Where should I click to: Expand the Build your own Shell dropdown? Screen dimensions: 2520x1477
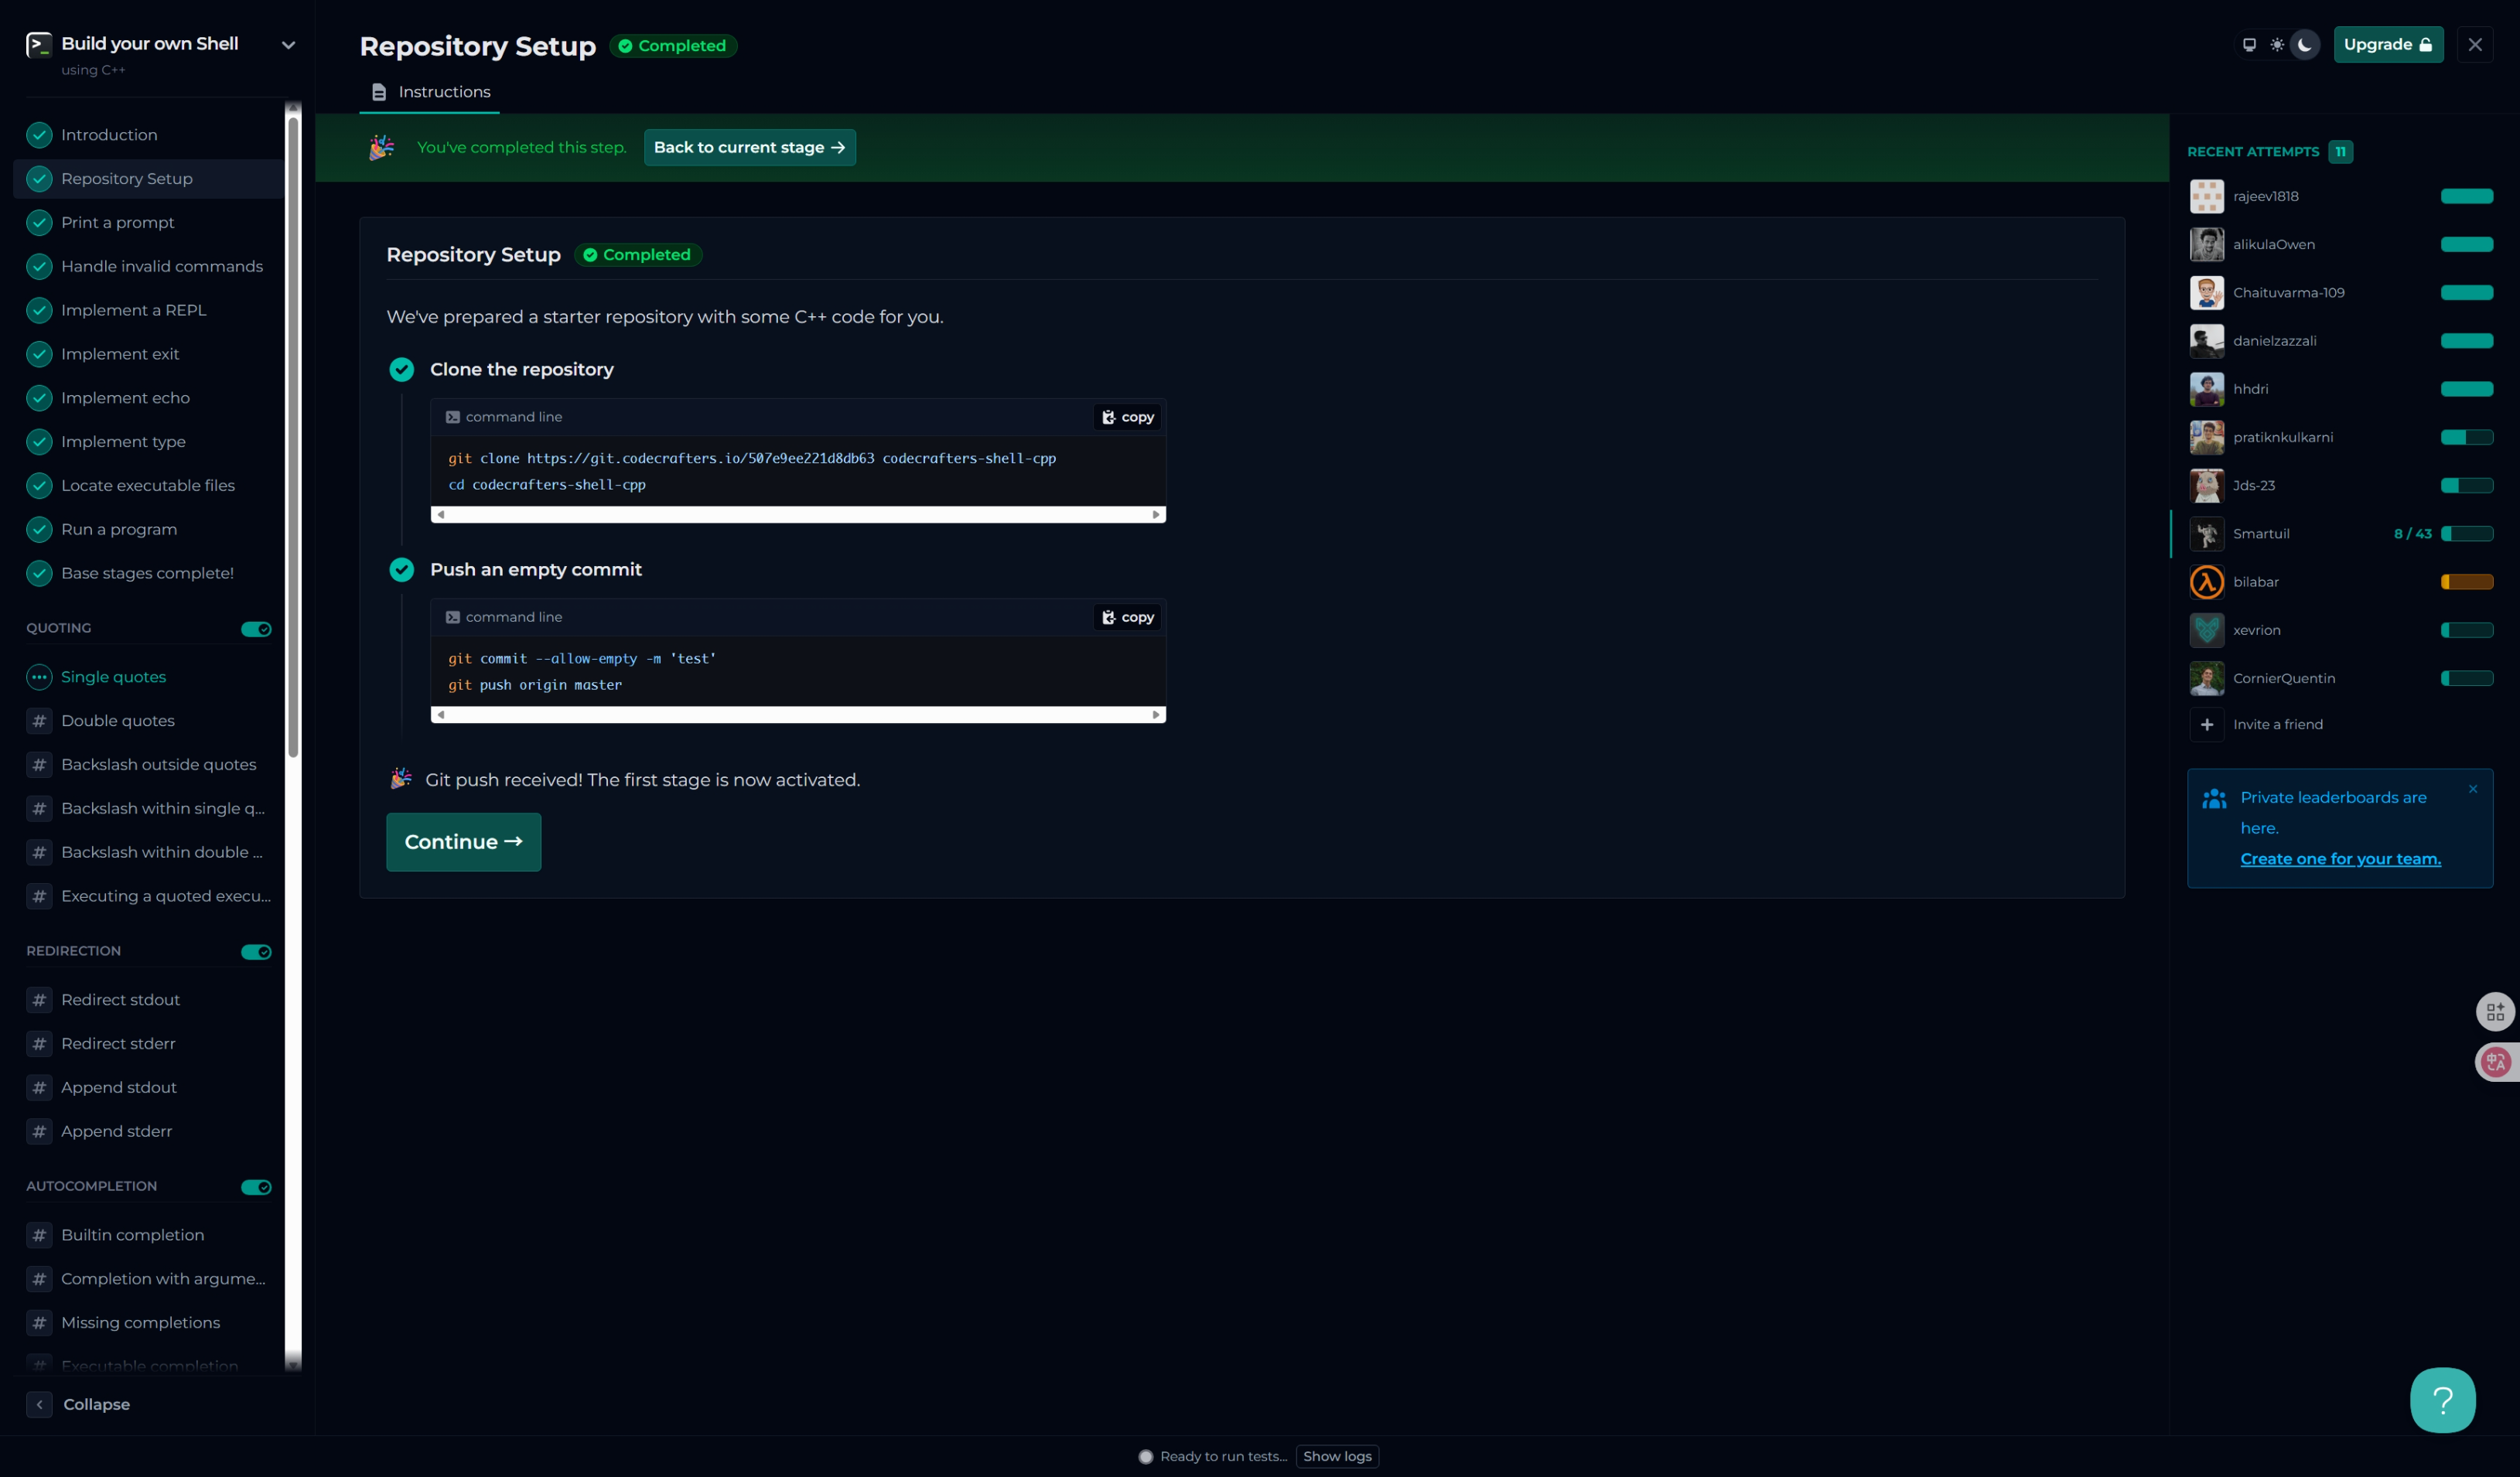tap(288, 45)
